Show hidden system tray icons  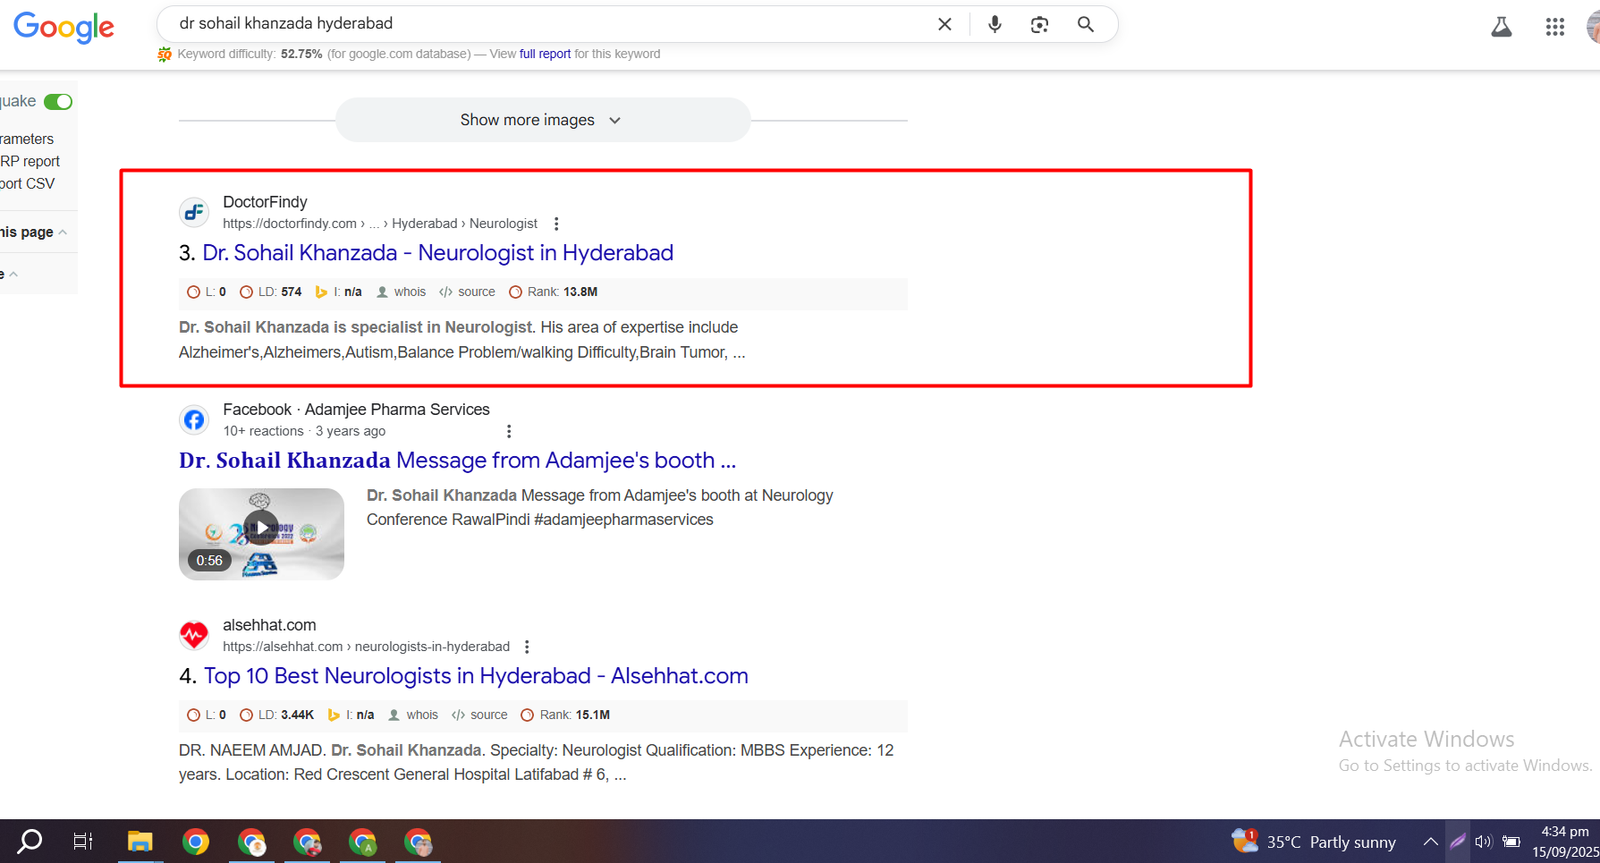[x=1430, y=842]
